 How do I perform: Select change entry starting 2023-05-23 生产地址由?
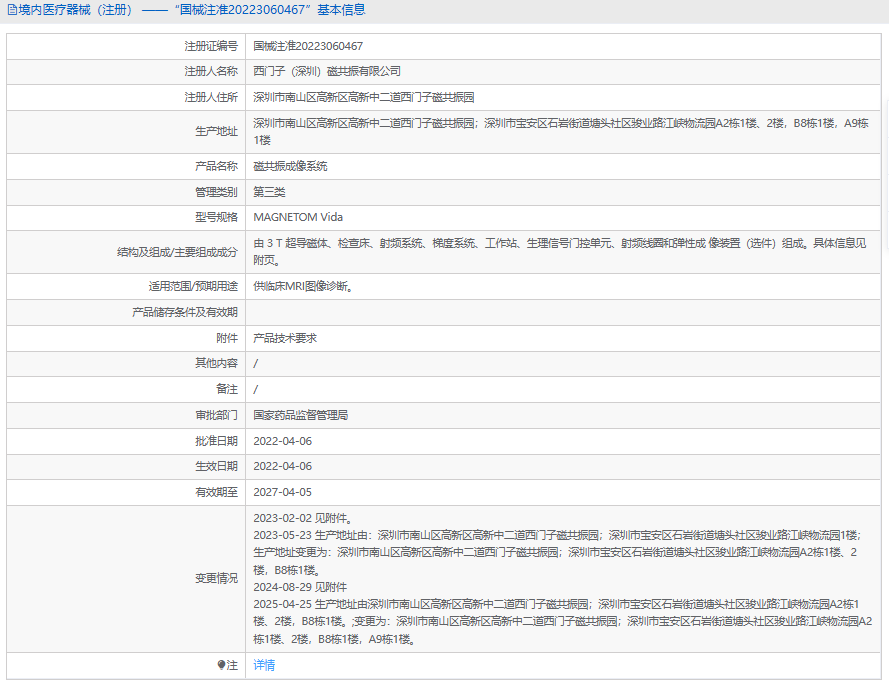coord(557,552)
